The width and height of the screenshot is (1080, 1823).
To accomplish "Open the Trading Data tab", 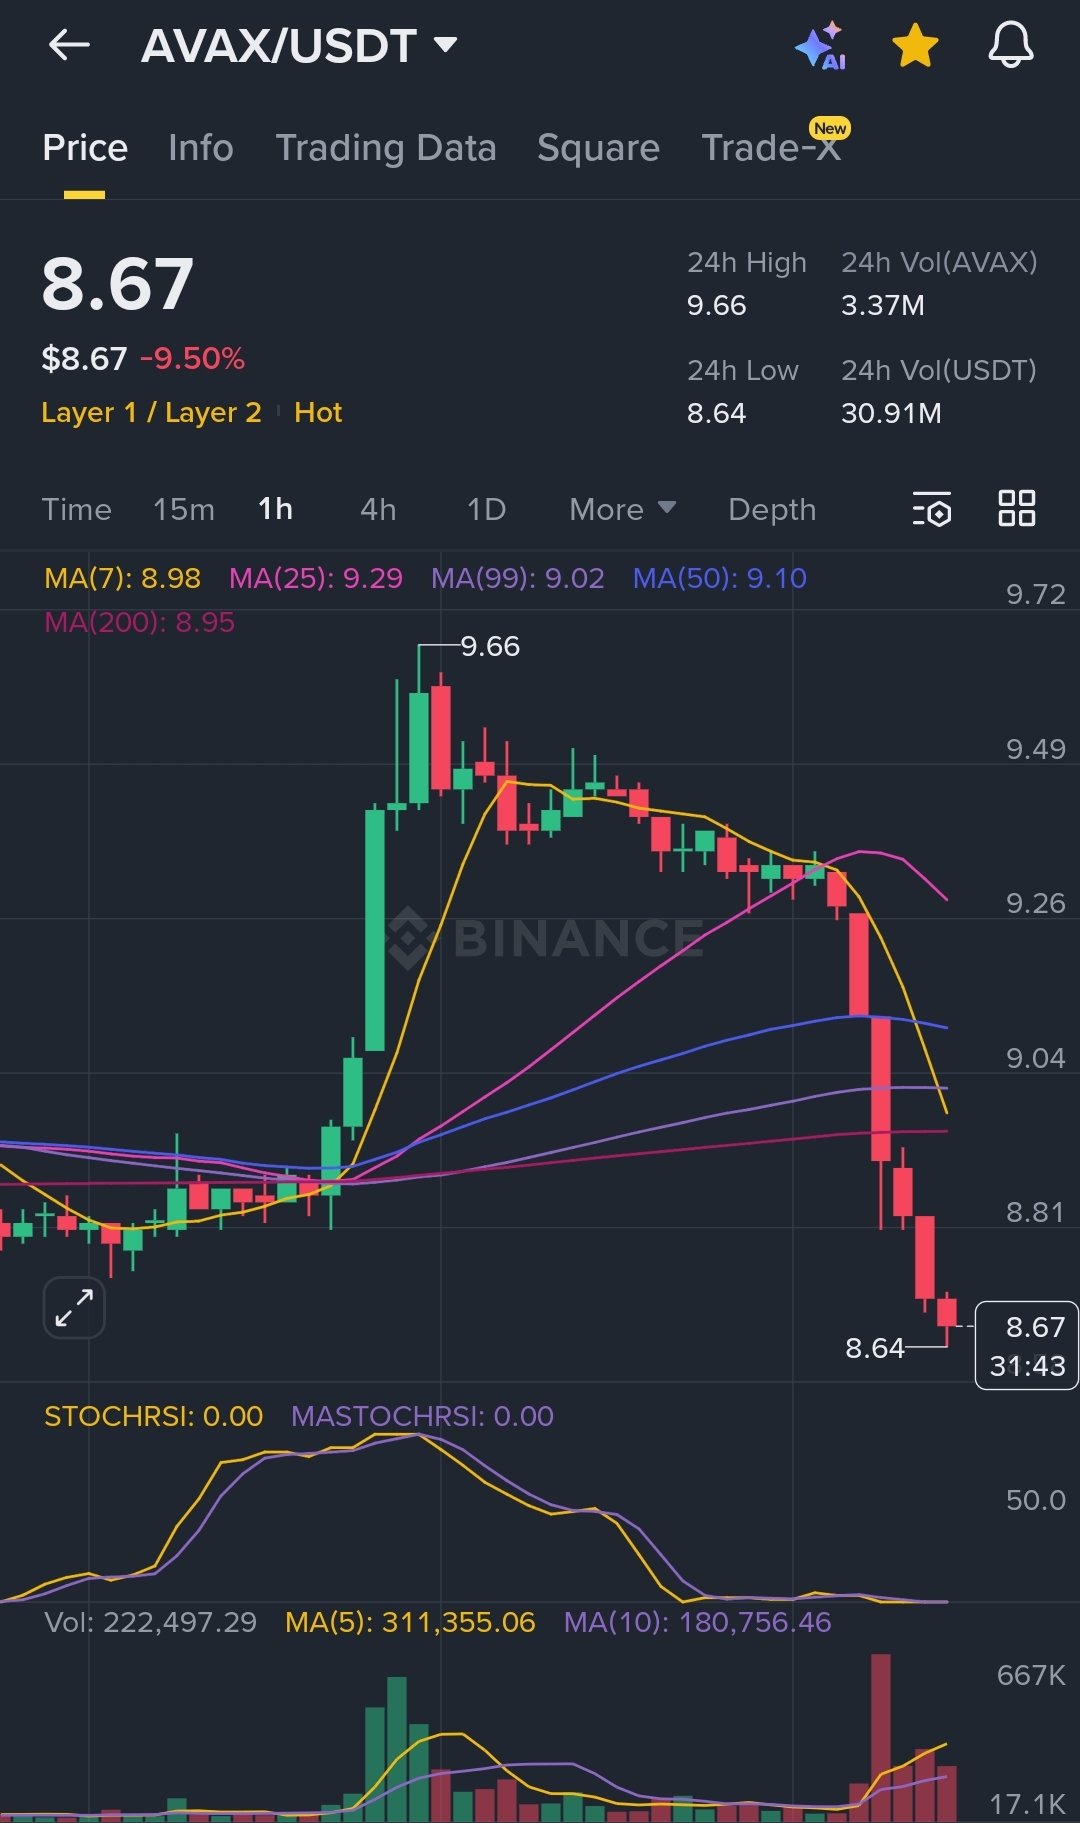I will pos(386,148).
